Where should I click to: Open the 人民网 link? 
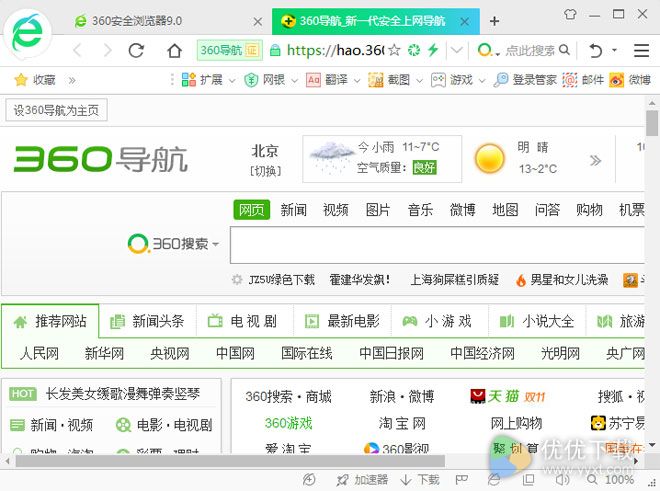pyautogui.click(x=39, y=353)
